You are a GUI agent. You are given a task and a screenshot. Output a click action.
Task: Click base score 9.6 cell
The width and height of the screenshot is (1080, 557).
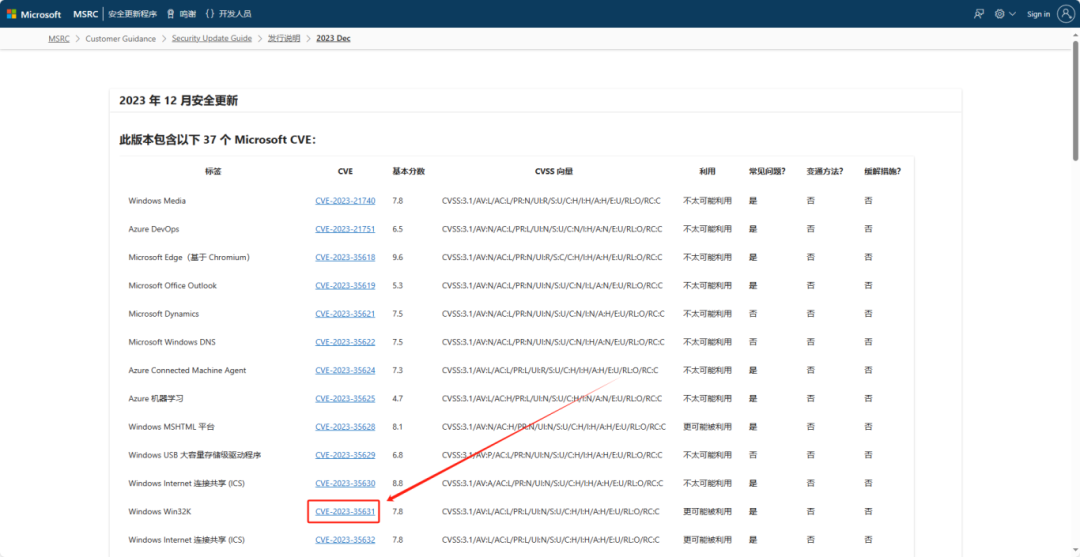pos(397,257)
